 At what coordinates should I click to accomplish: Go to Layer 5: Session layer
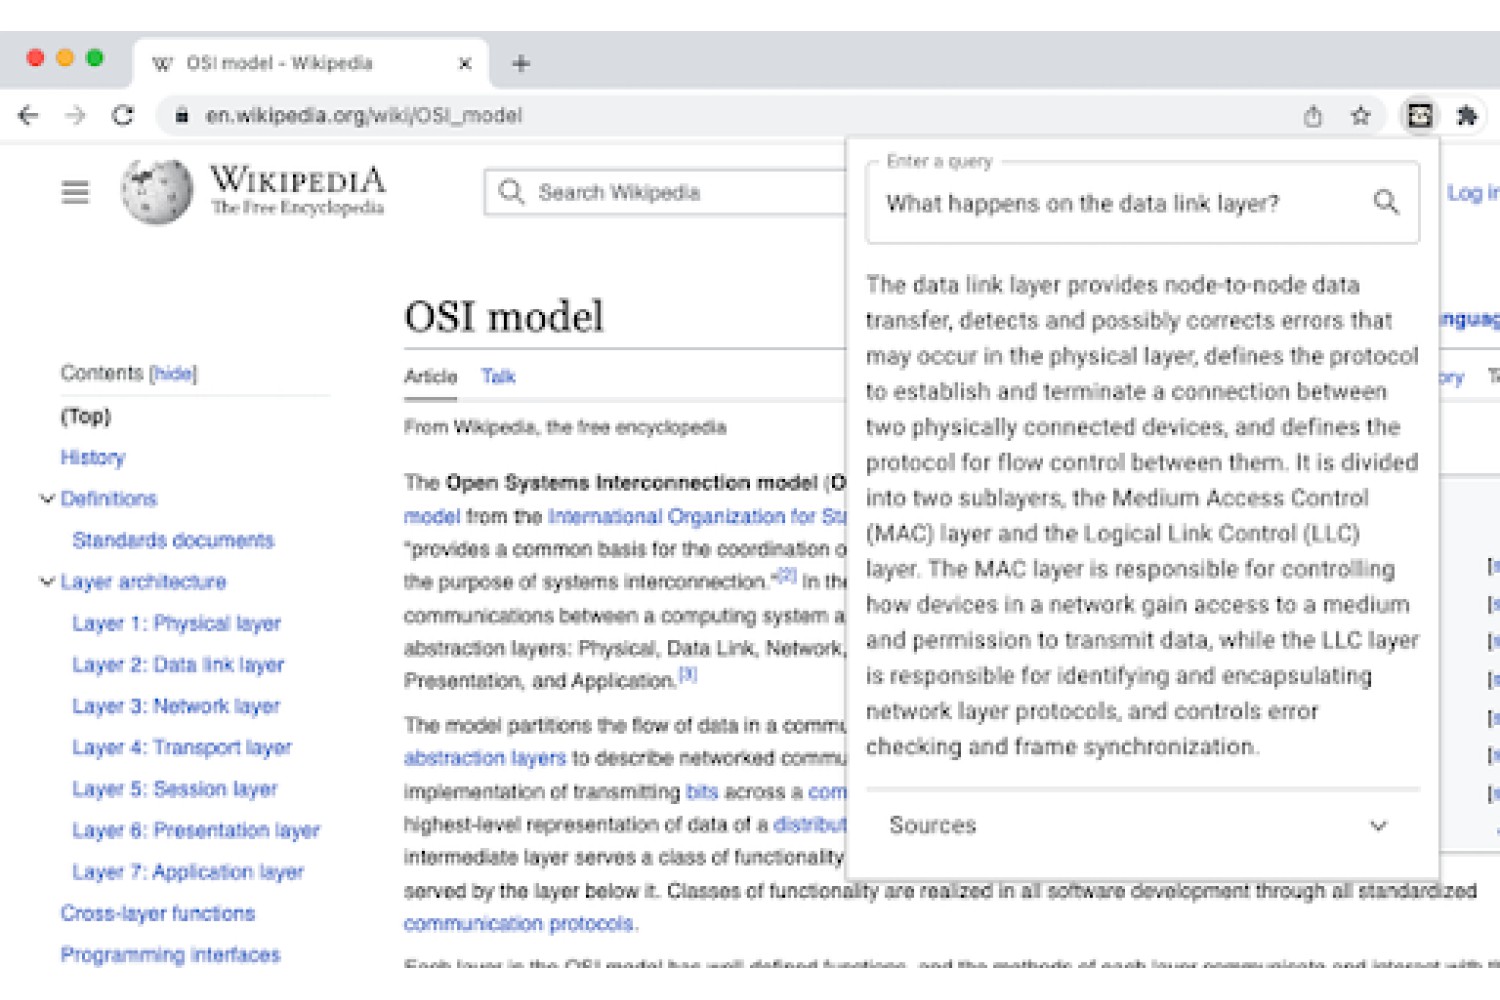[x=175, y=789]
